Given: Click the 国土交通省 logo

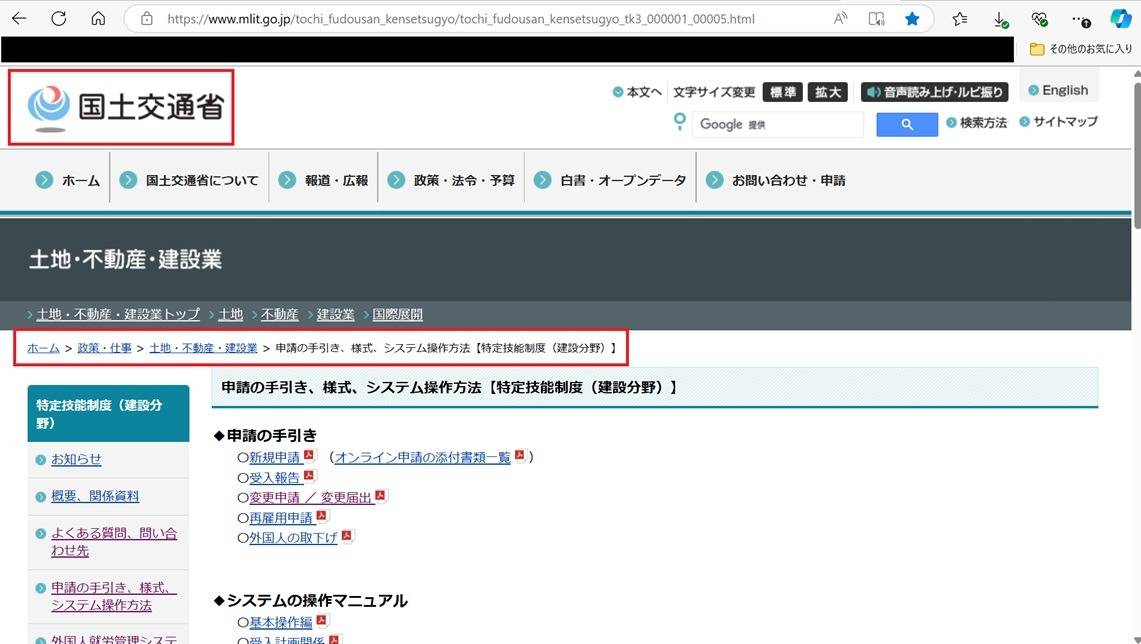Looking at the screenshot, I should (x=121, y=107).
